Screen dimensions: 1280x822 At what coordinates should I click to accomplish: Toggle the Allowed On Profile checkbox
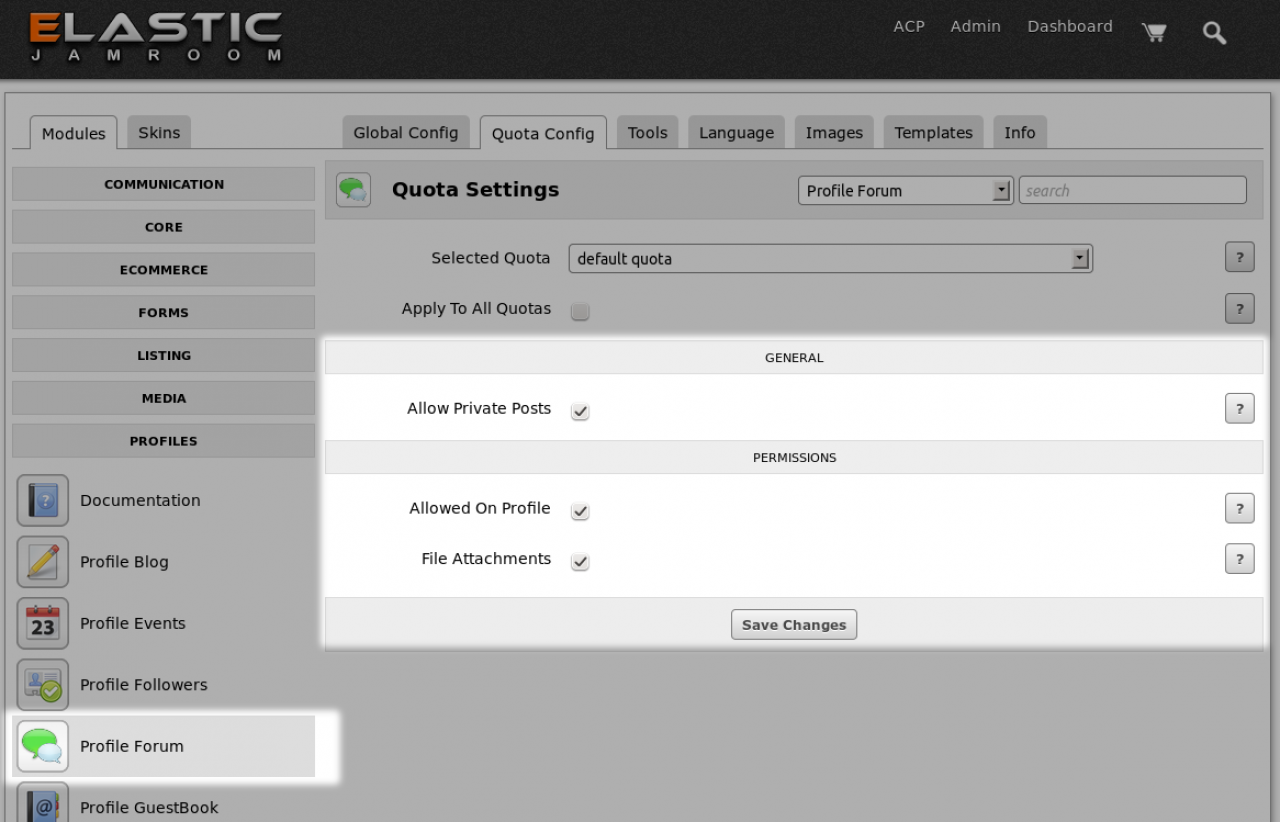click(580, 511)
